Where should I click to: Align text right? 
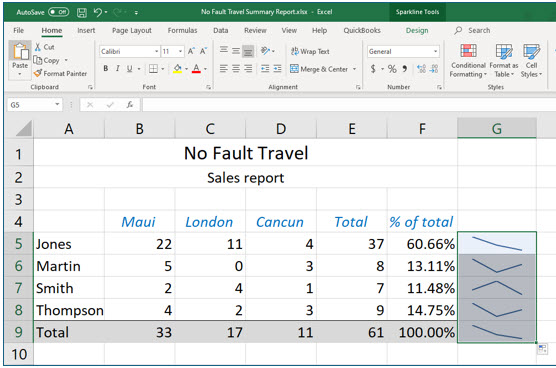[x=248, y=68]
